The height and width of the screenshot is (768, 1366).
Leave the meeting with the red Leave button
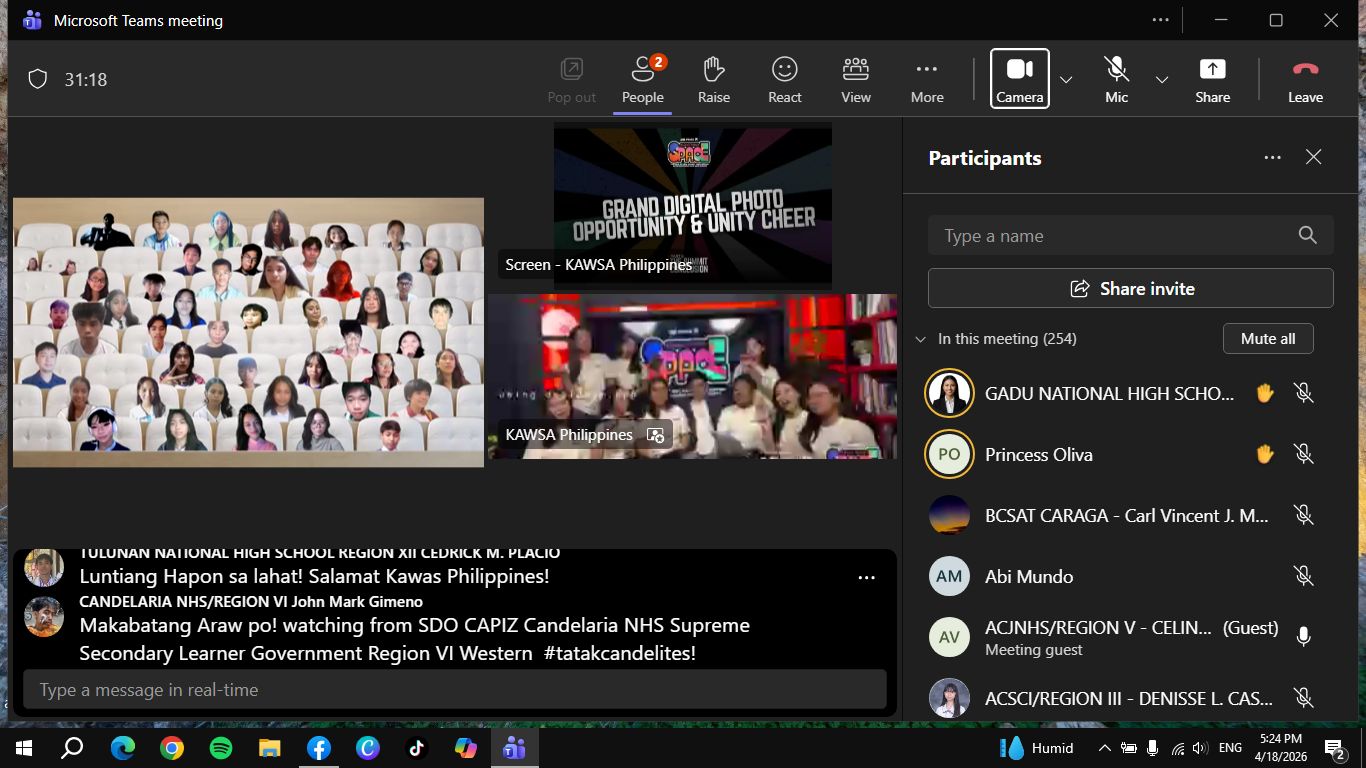[x=1305, y=79]
